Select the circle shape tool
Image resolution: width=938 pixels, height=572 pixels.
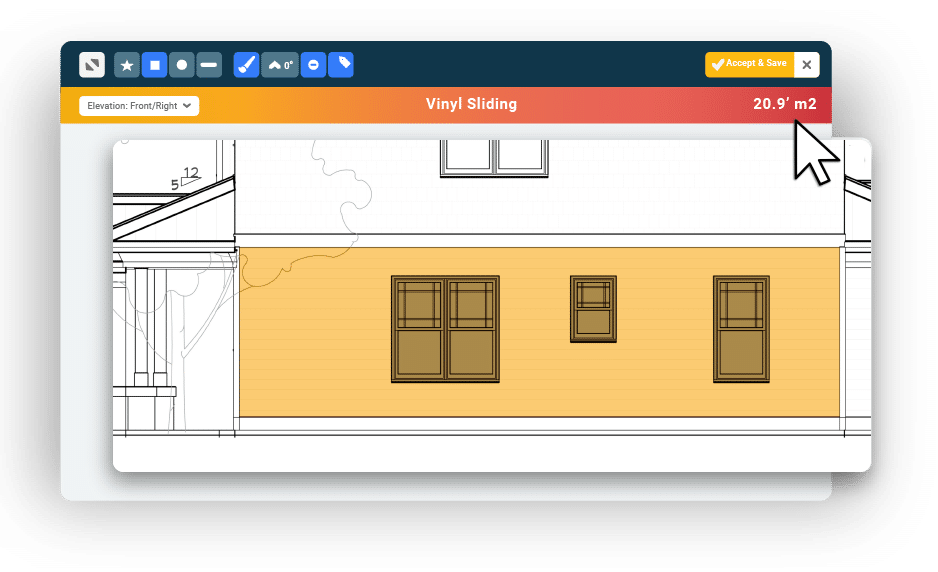pyautogui.click(x=181, y=65)
